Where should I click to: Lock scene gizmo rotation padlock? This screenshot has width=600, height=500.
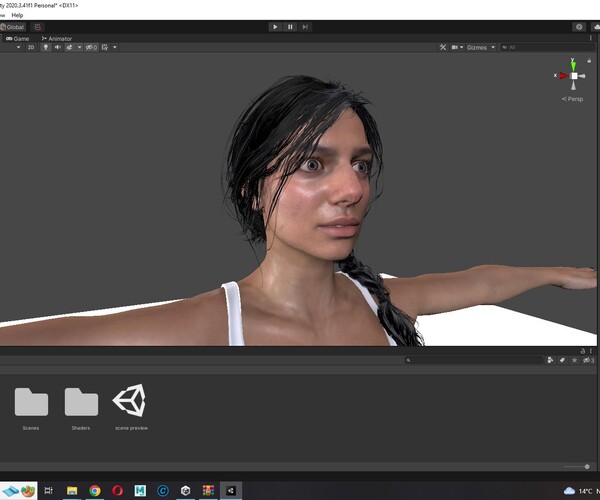pos(589,60)
